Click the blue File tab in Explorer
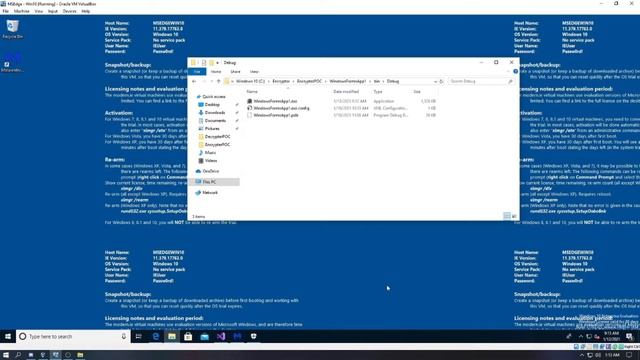 click(x=197, y=71)
